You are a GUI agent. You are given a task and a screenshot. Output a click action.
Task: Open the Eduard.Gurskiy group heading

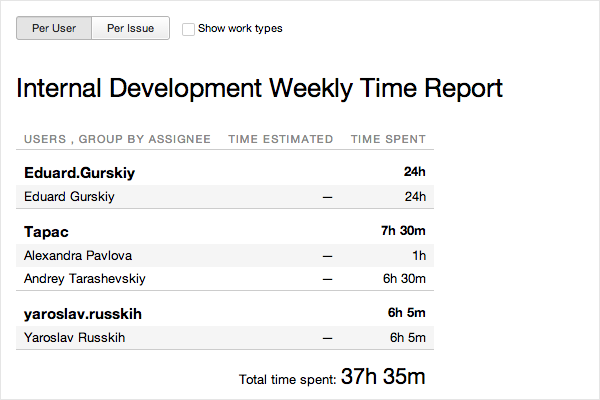pos(80,173)
